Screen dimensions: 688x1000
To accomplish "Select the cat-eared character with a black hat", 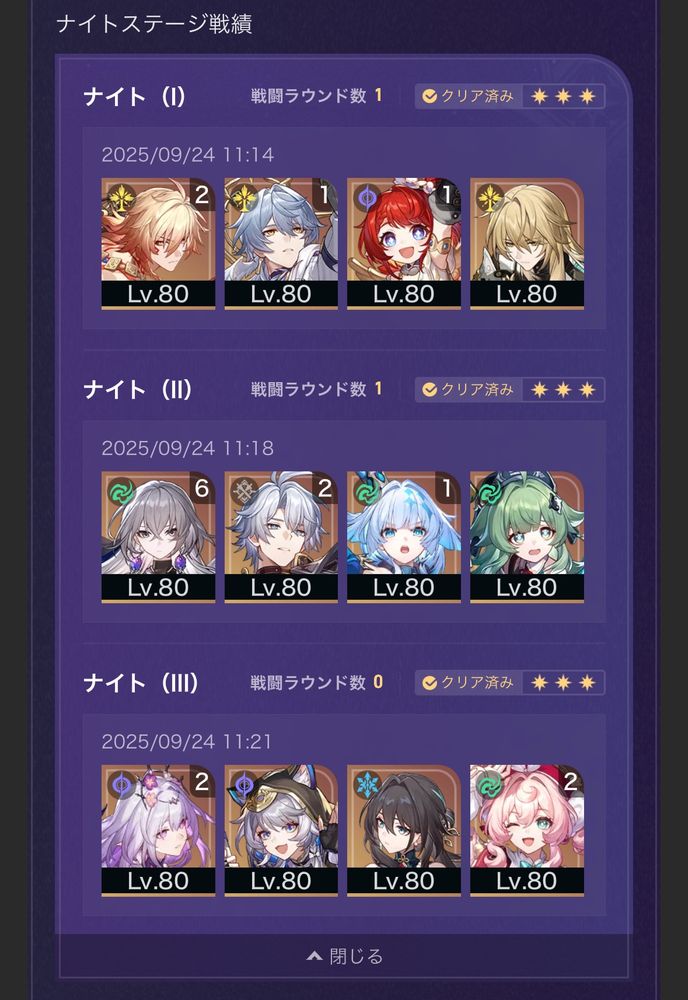I will coord(281,830).
